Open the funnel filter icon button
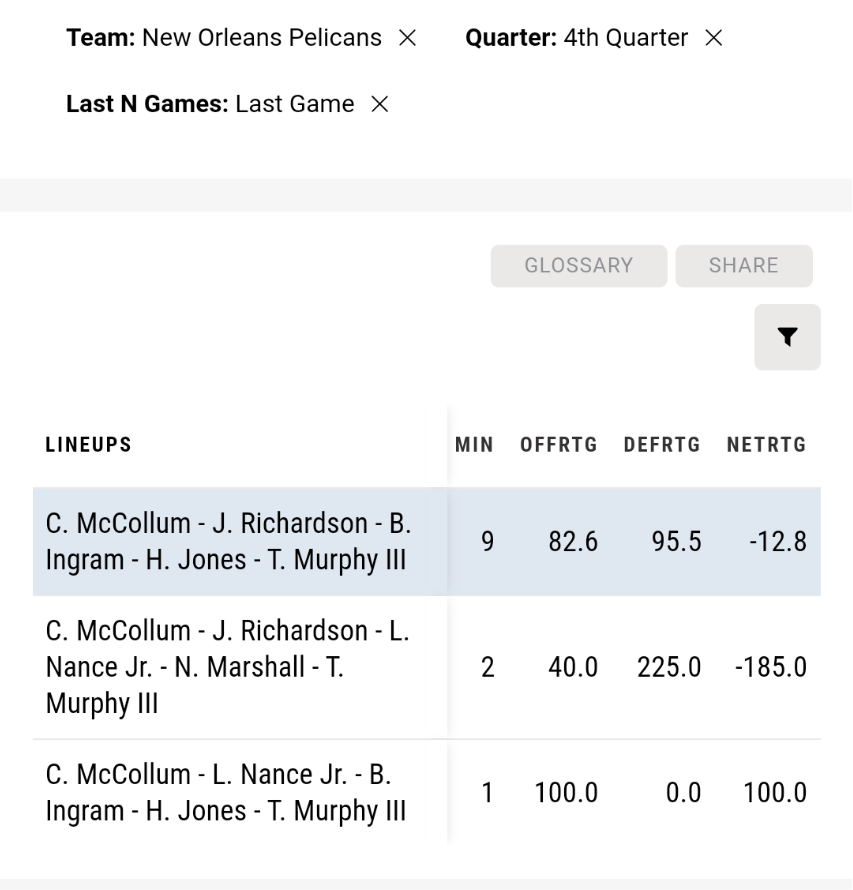853x890 pixels. coord(787,337)
